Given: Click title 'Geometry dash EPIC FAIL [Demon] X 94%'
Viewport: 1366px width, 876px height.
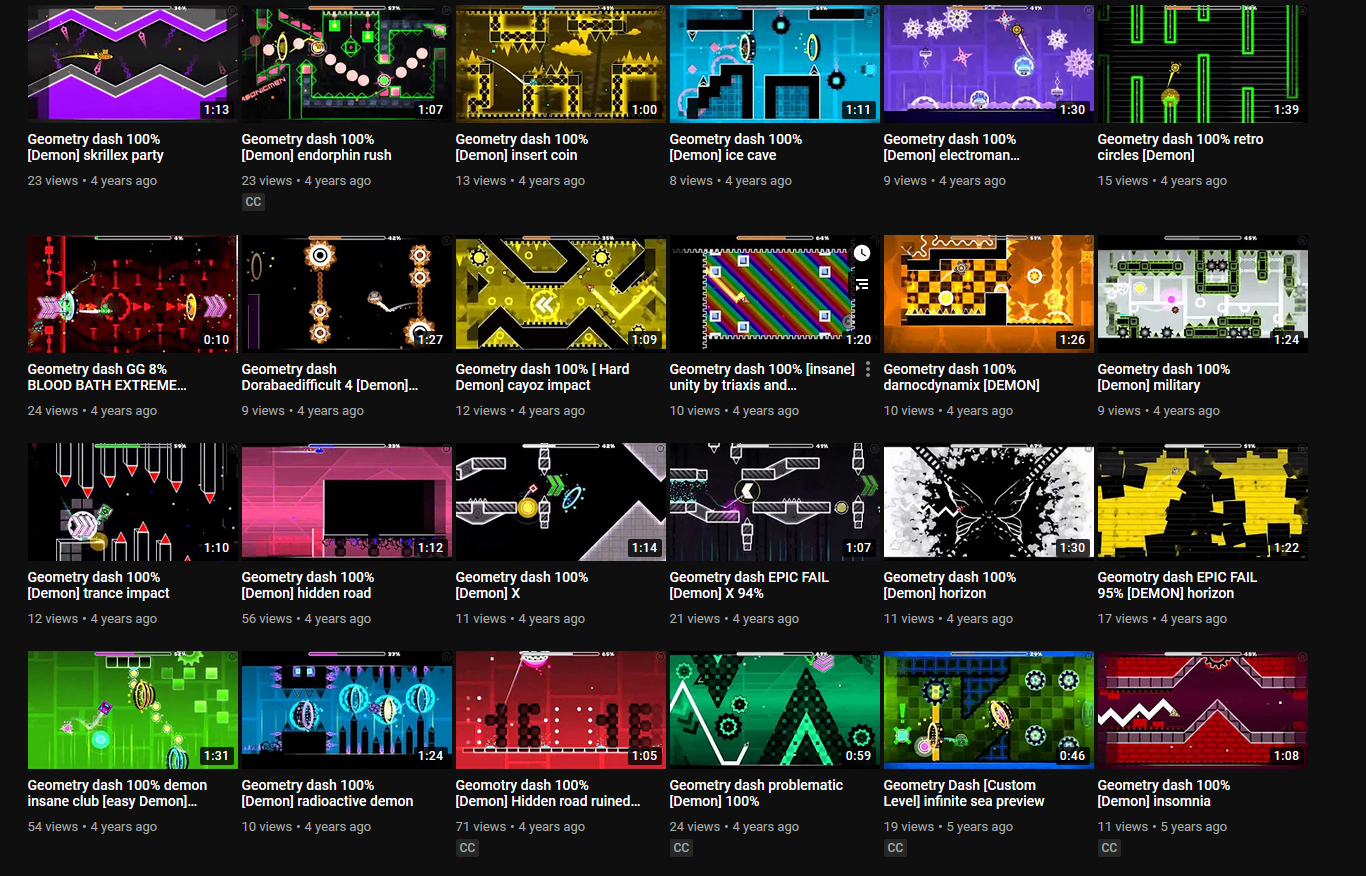Looking at the screenshot, I should tap(749, 585).
